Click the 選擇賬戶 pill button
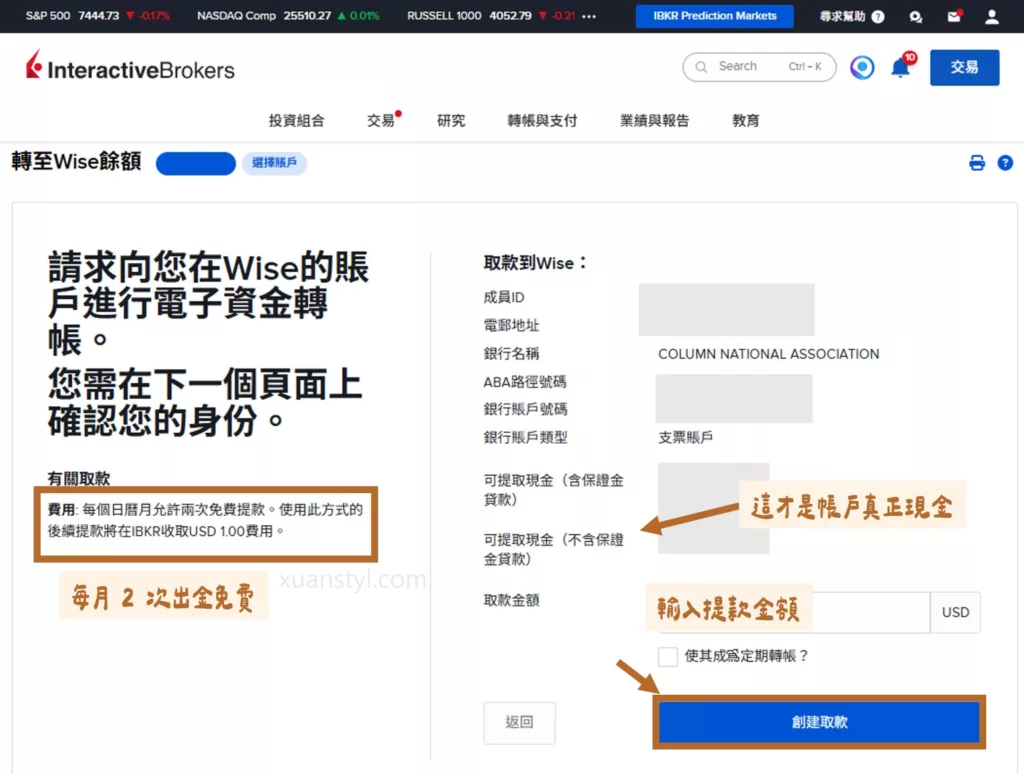 [274, 163]
